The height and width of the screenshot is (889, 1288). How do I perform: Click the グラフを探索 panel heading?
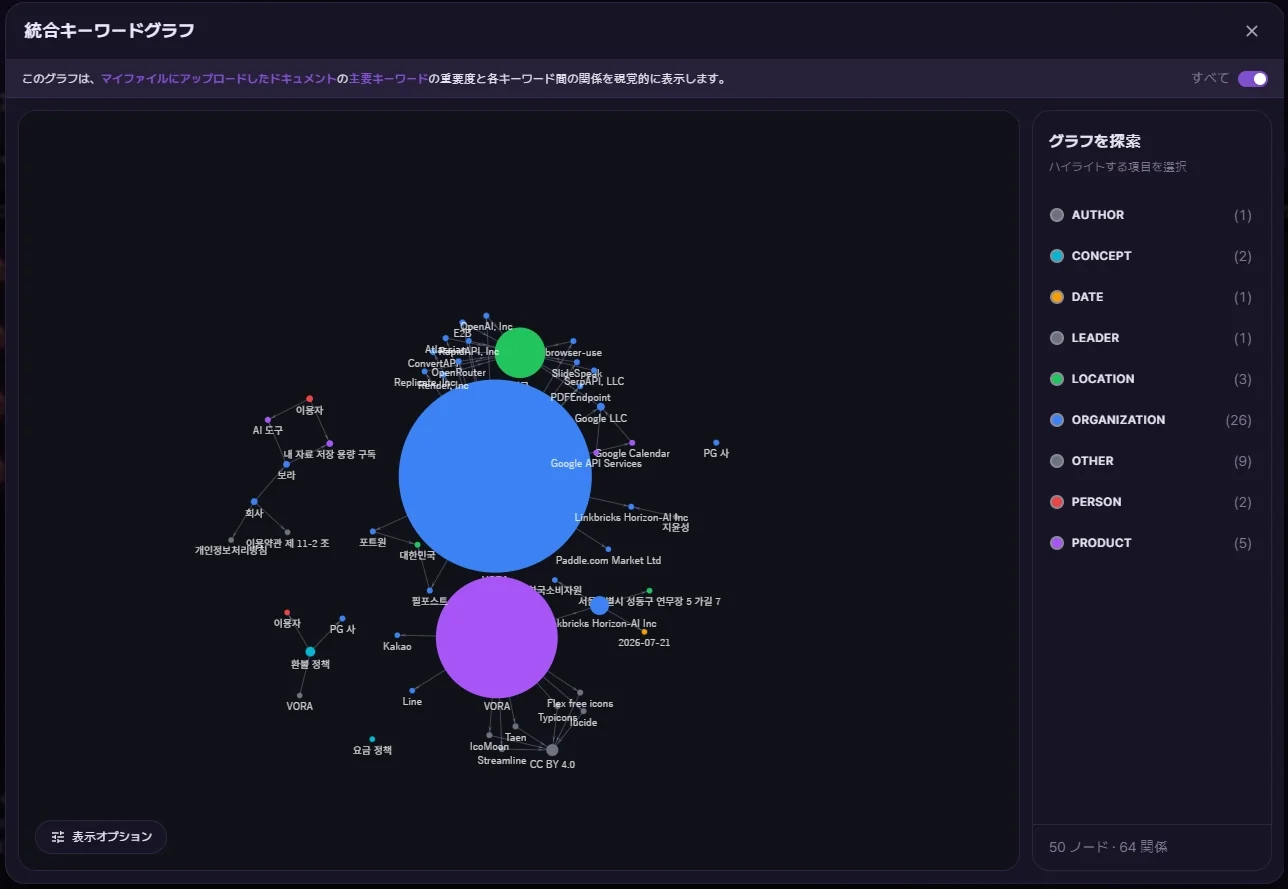(1094, 142)
